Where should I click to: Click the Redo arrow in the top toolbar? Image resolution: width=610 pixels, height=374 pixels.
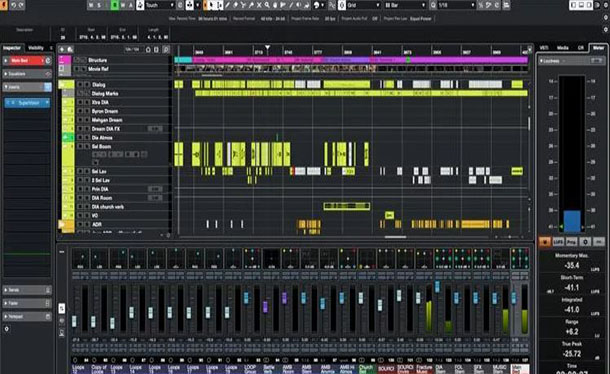tap(22, 5)
